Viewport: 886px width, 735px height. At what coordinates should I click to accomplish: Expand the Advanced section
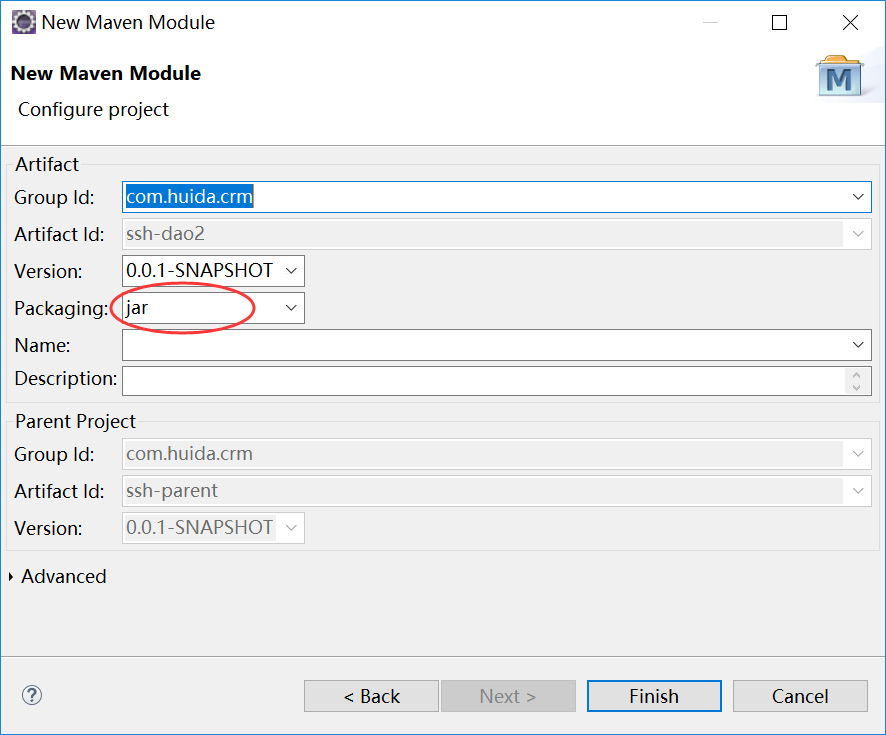point(12,577)
